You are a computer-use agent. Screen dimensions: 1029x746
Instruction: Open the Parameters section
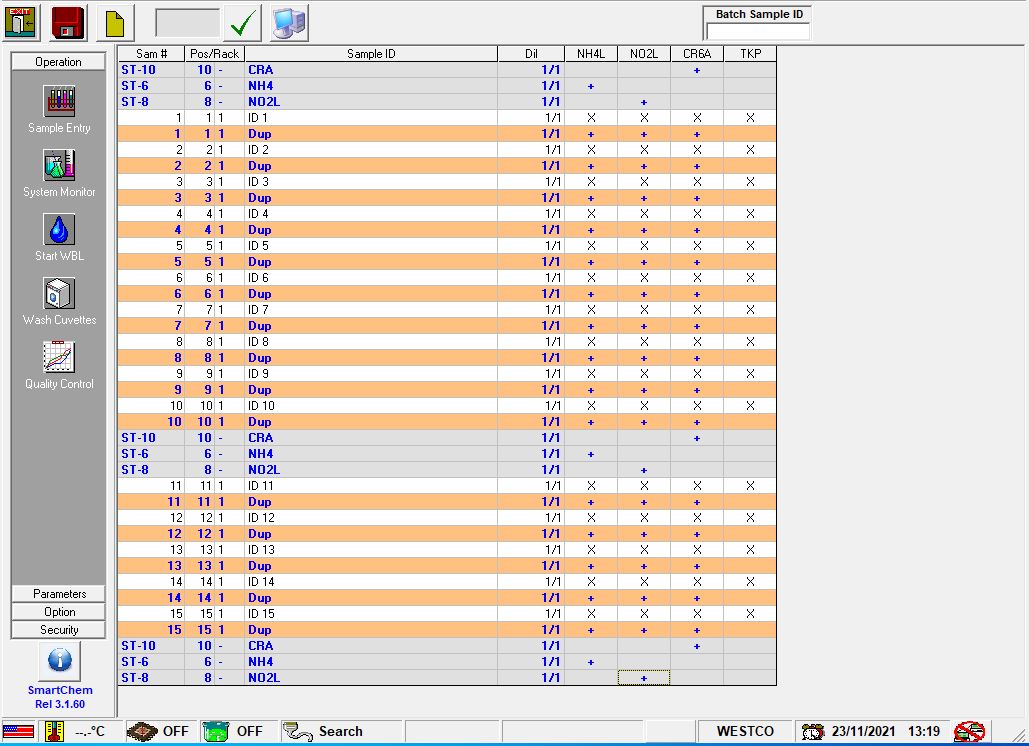point(57,593)
